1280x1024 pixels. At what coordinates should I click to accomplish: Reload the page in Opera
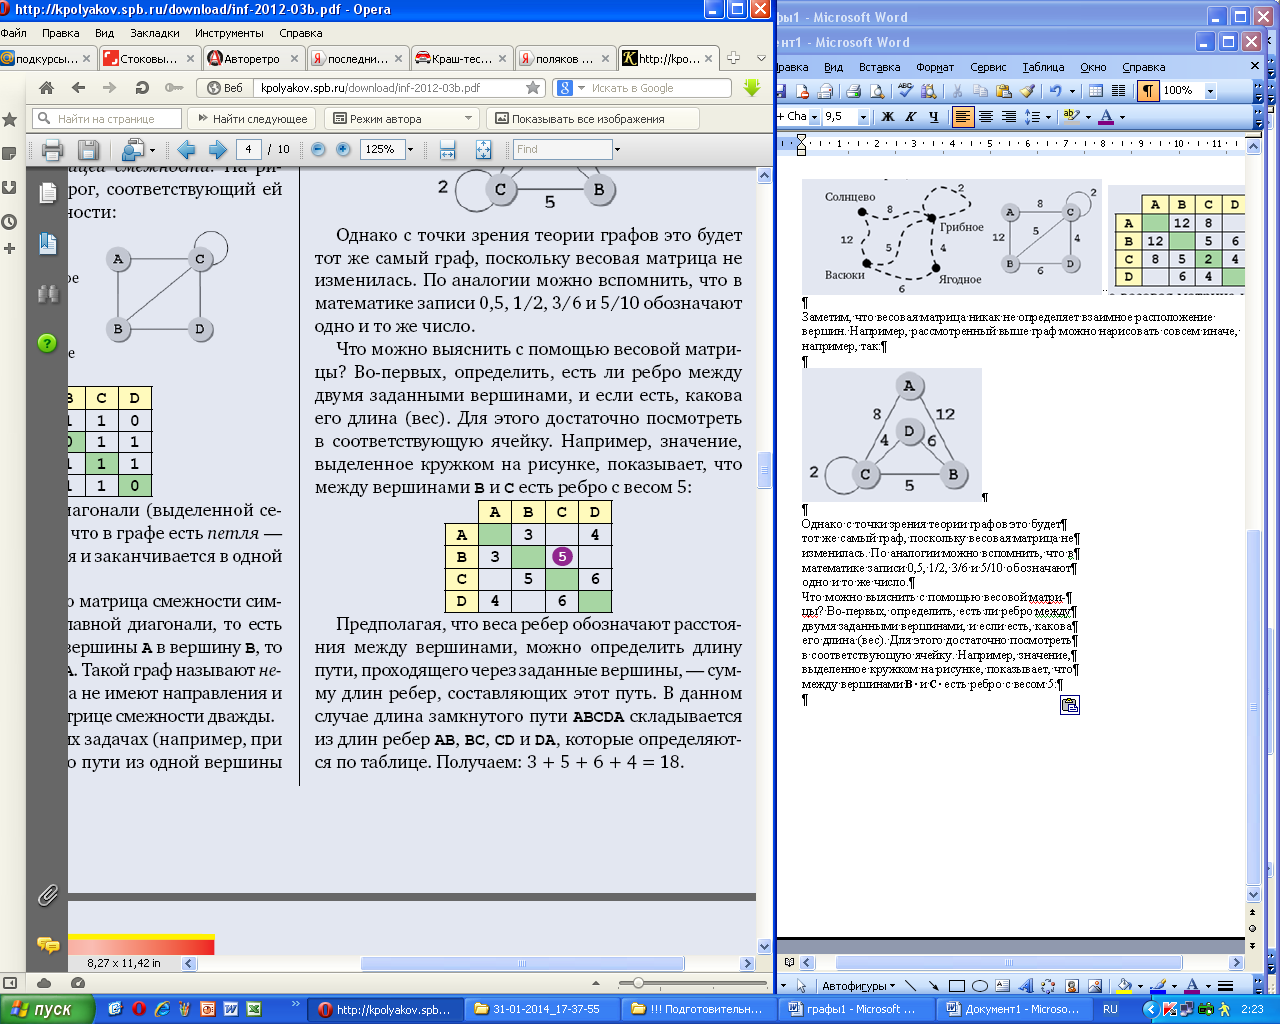pyautogui.click(x=142, y=88)
